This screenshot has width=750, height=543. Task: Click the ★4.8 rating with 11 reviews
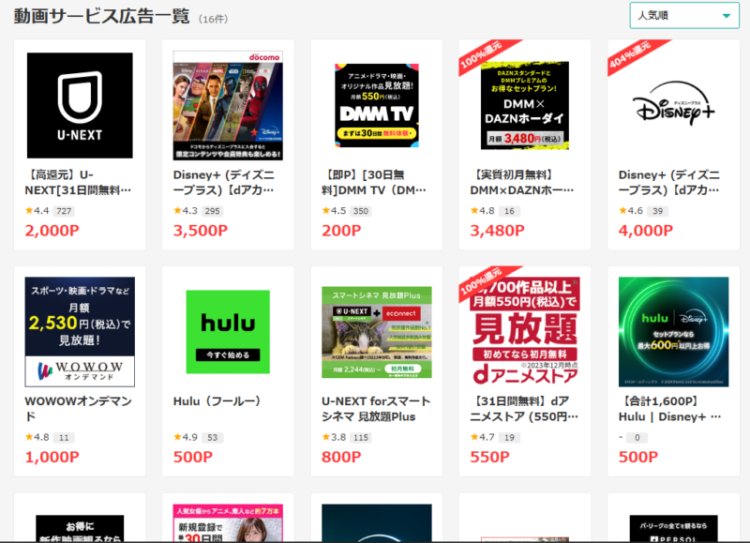50,437
